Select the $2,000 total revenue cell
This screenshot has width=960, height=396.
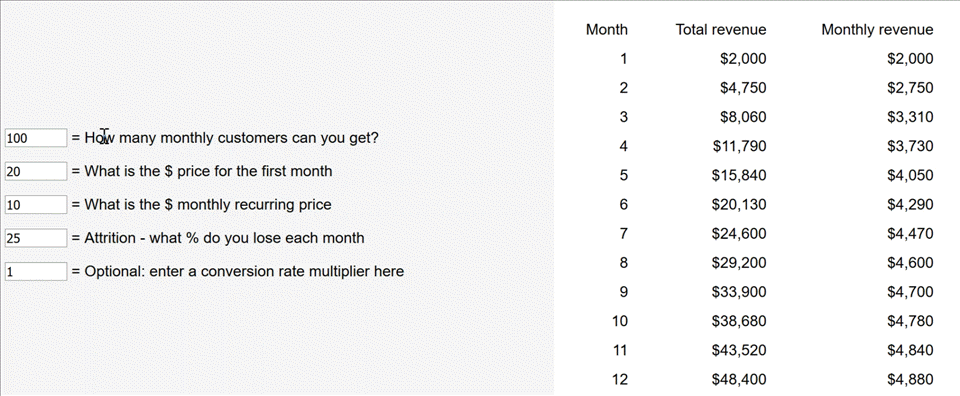[743, 59]
